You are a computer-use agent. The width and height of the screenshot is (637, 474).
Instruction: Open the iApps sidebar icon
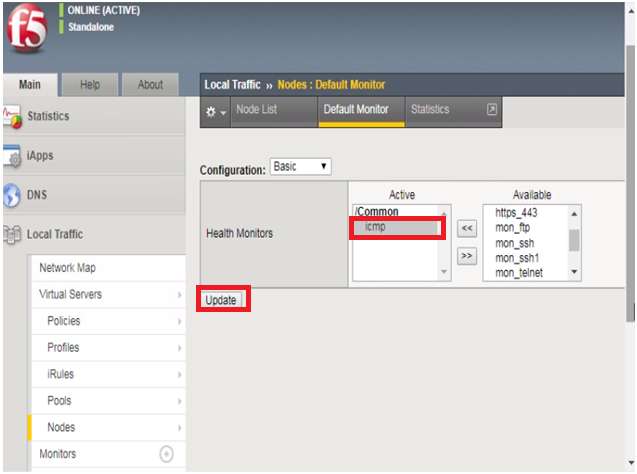click(12, 156)
